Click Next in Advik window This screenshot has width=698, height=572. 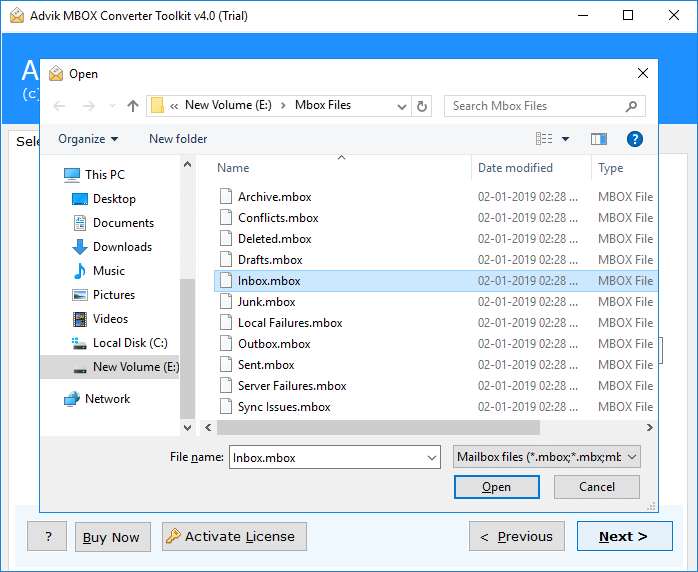pyautogui.click(x=625, y=536)
